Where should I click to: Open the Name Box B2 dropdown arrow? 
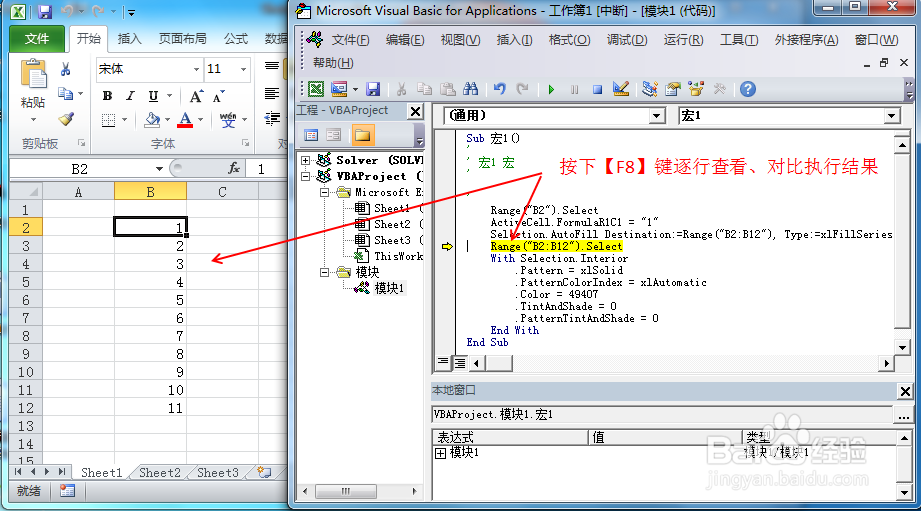[159, 169]
